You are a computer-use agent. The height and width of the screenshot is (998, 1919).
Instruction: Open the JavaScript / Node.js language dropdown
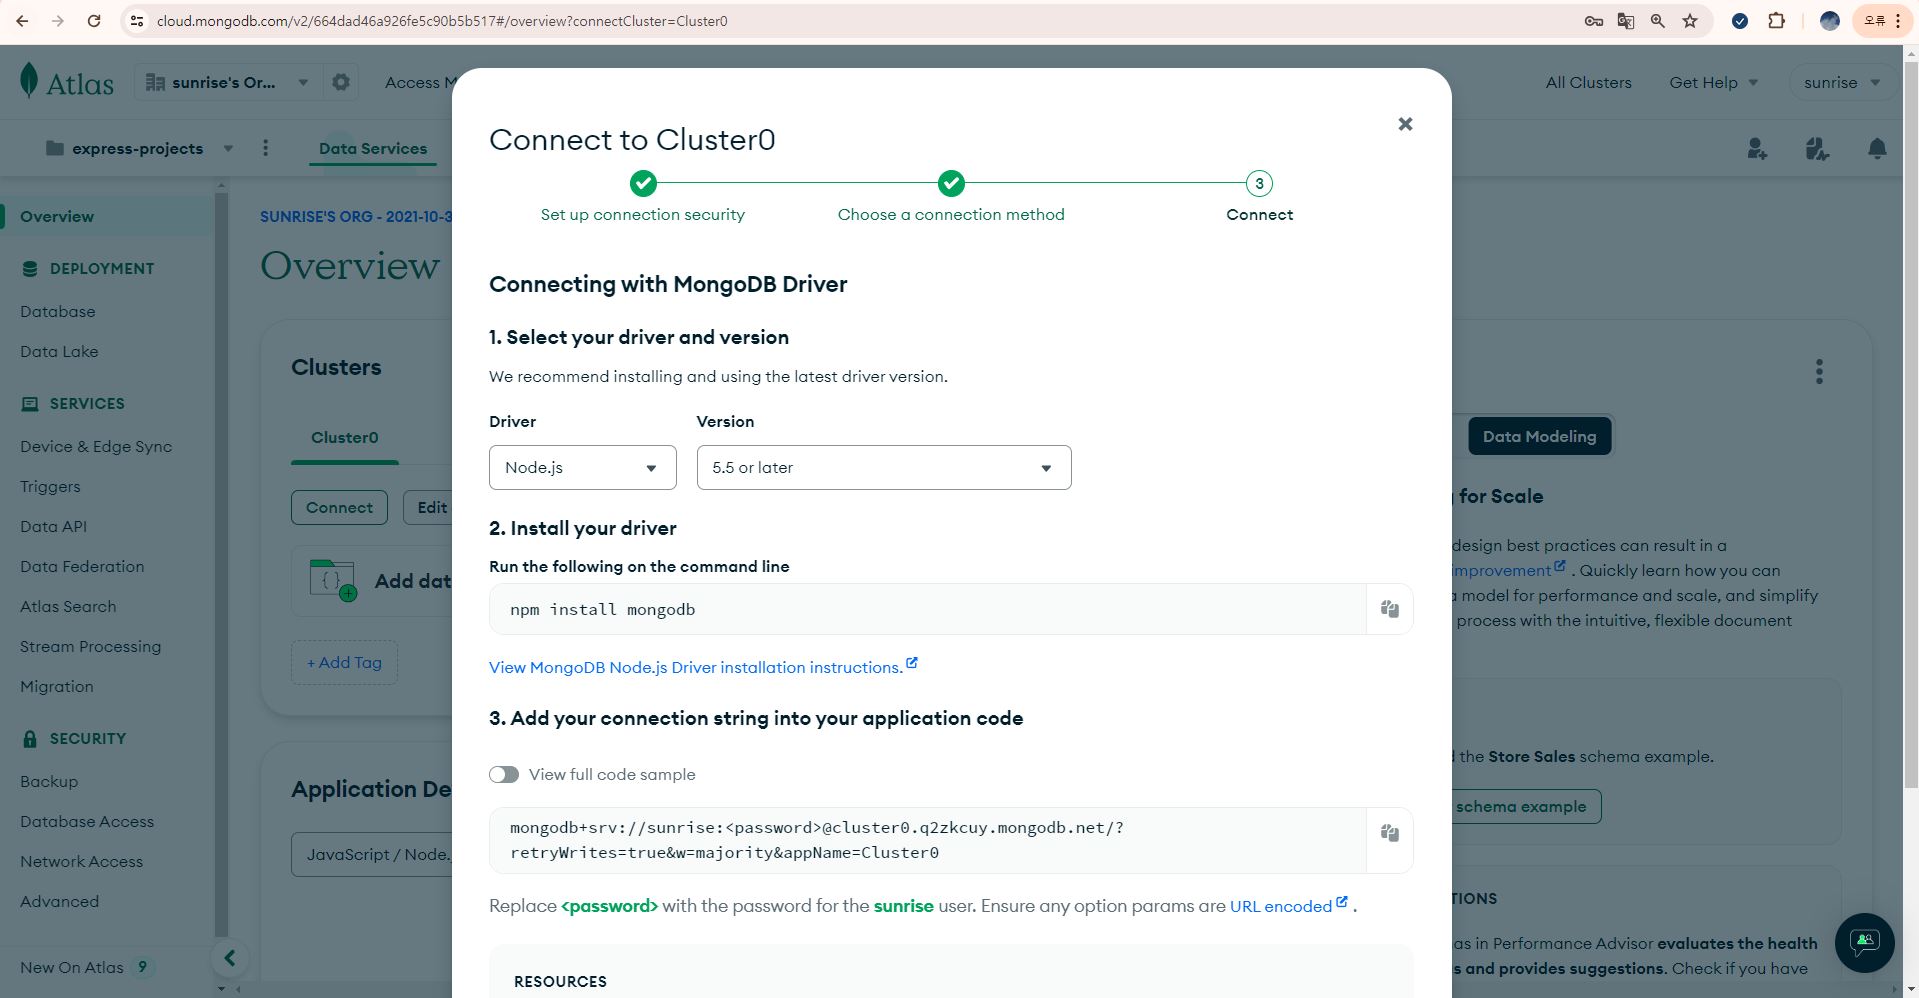[372, 854]
